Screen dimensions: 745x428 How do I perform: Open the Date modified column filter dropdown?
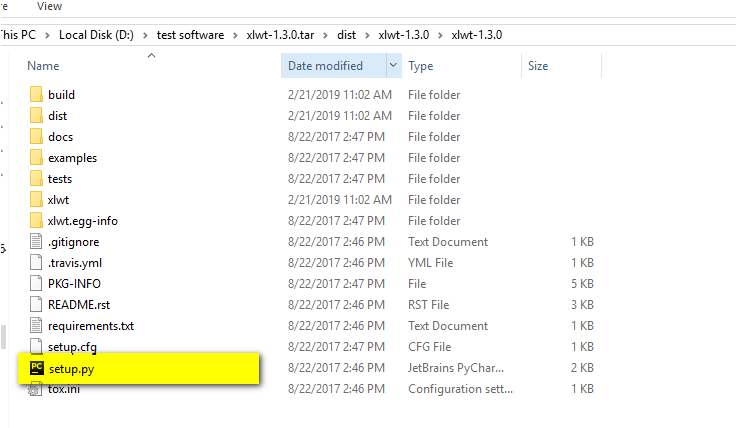click(393, 65)
